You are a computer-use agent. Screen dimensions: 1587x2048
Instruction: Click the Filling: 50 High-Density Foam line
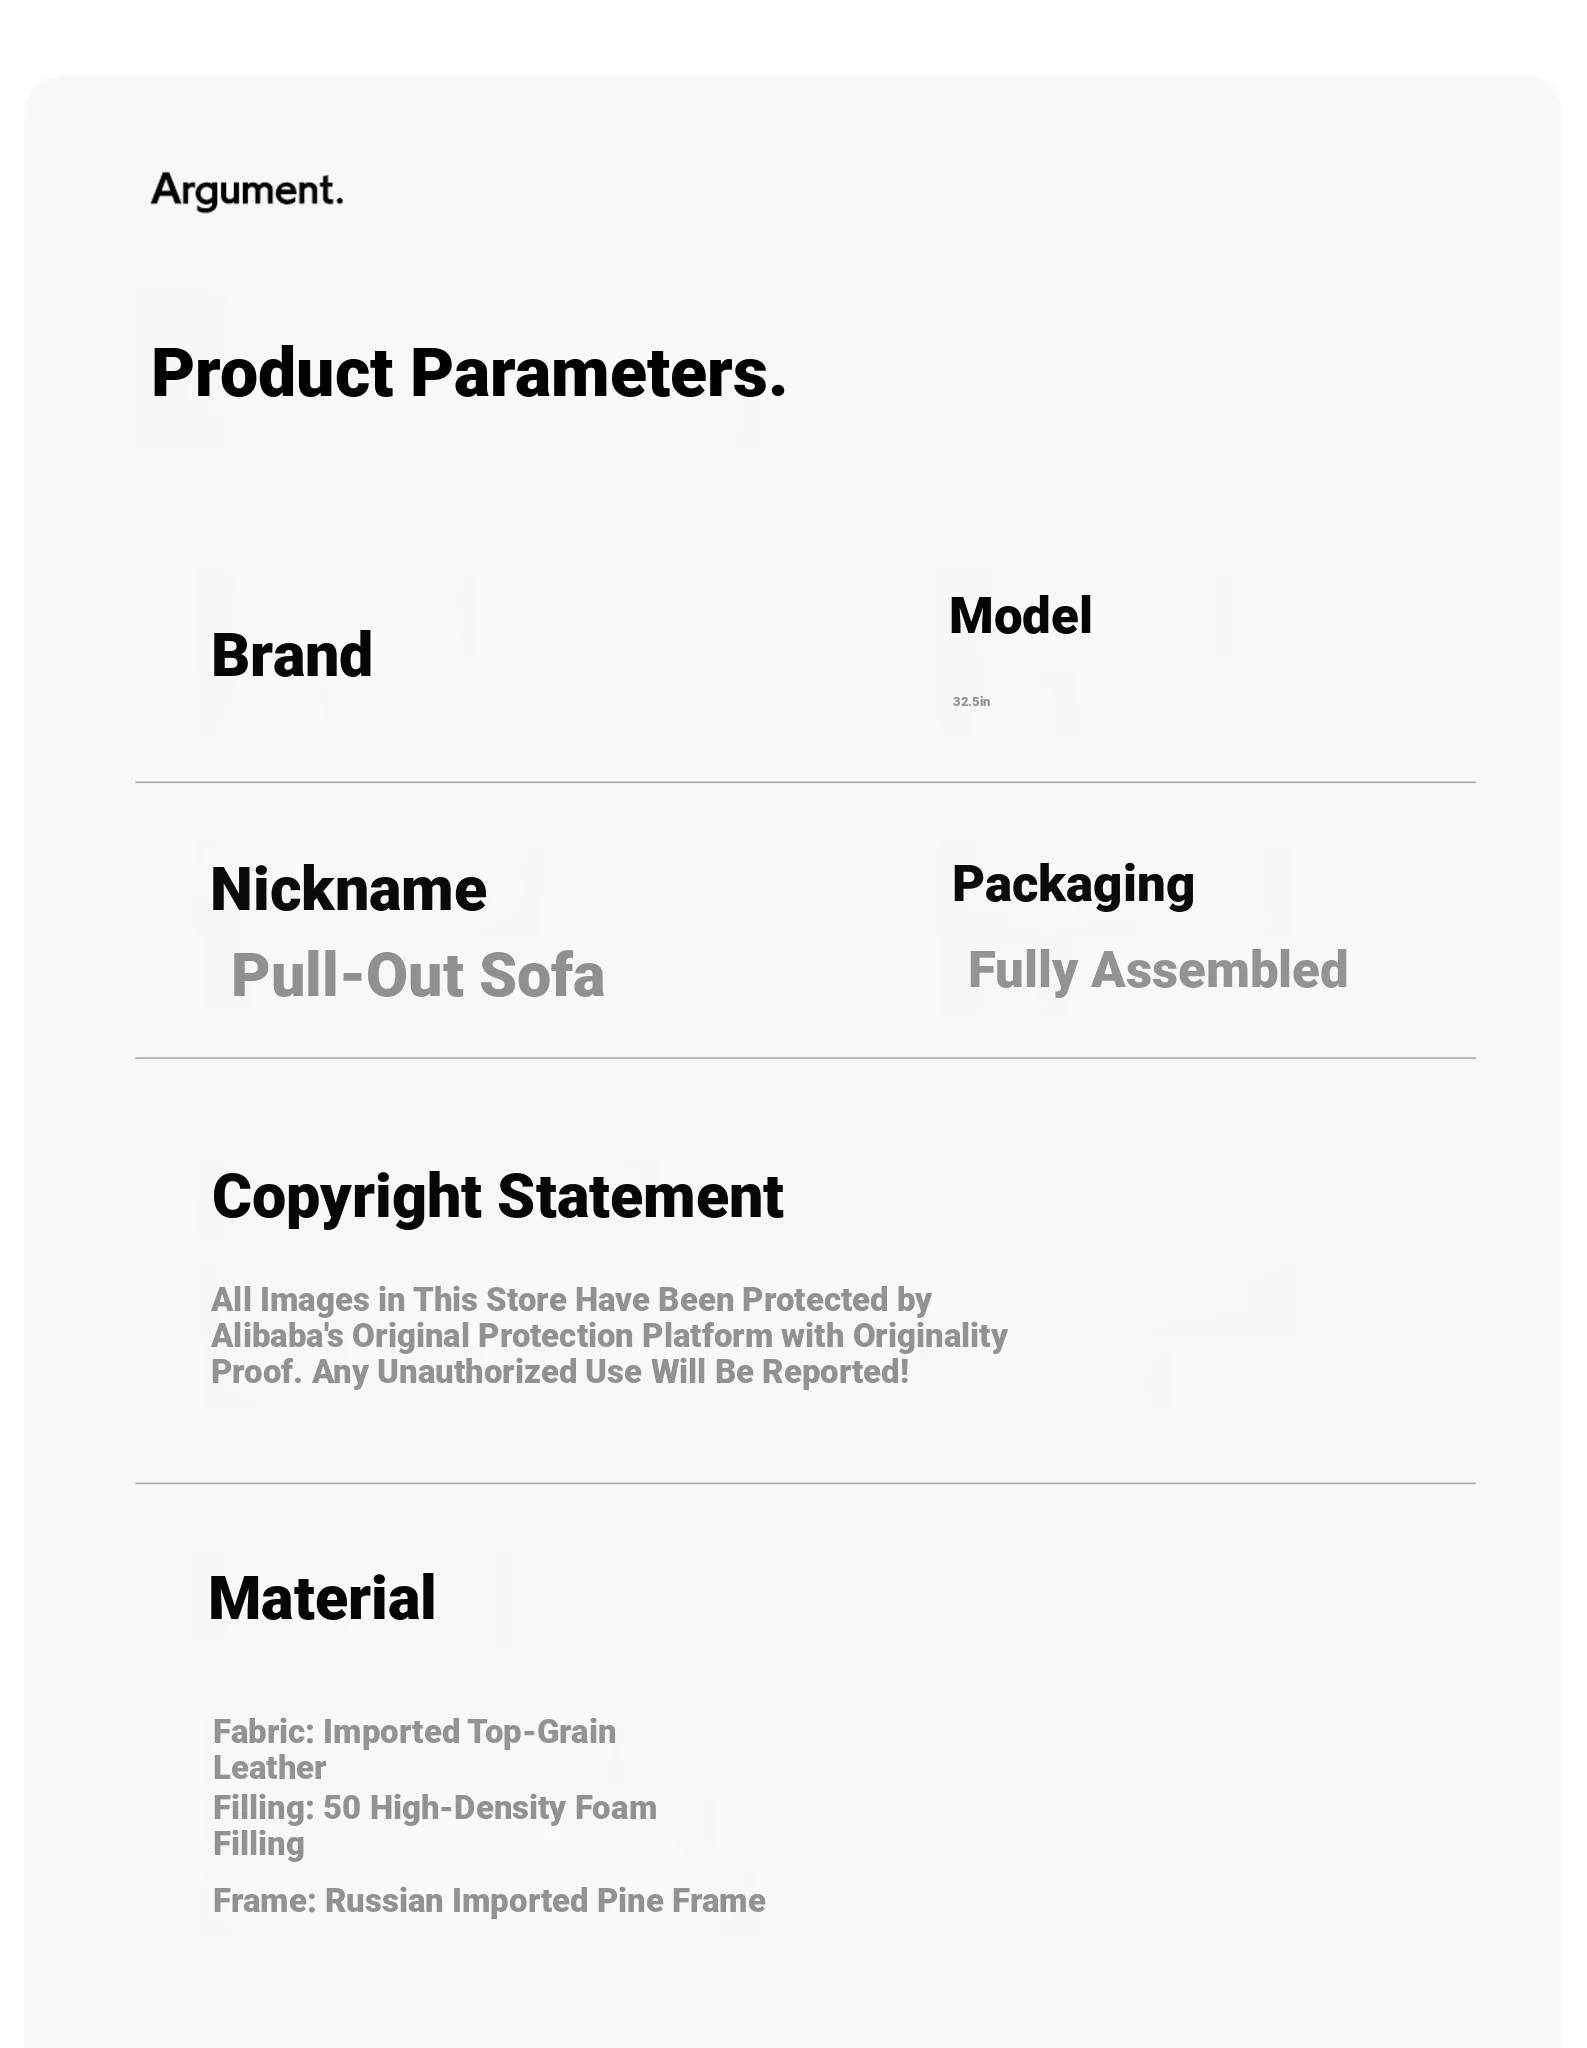click(434, 1808)
